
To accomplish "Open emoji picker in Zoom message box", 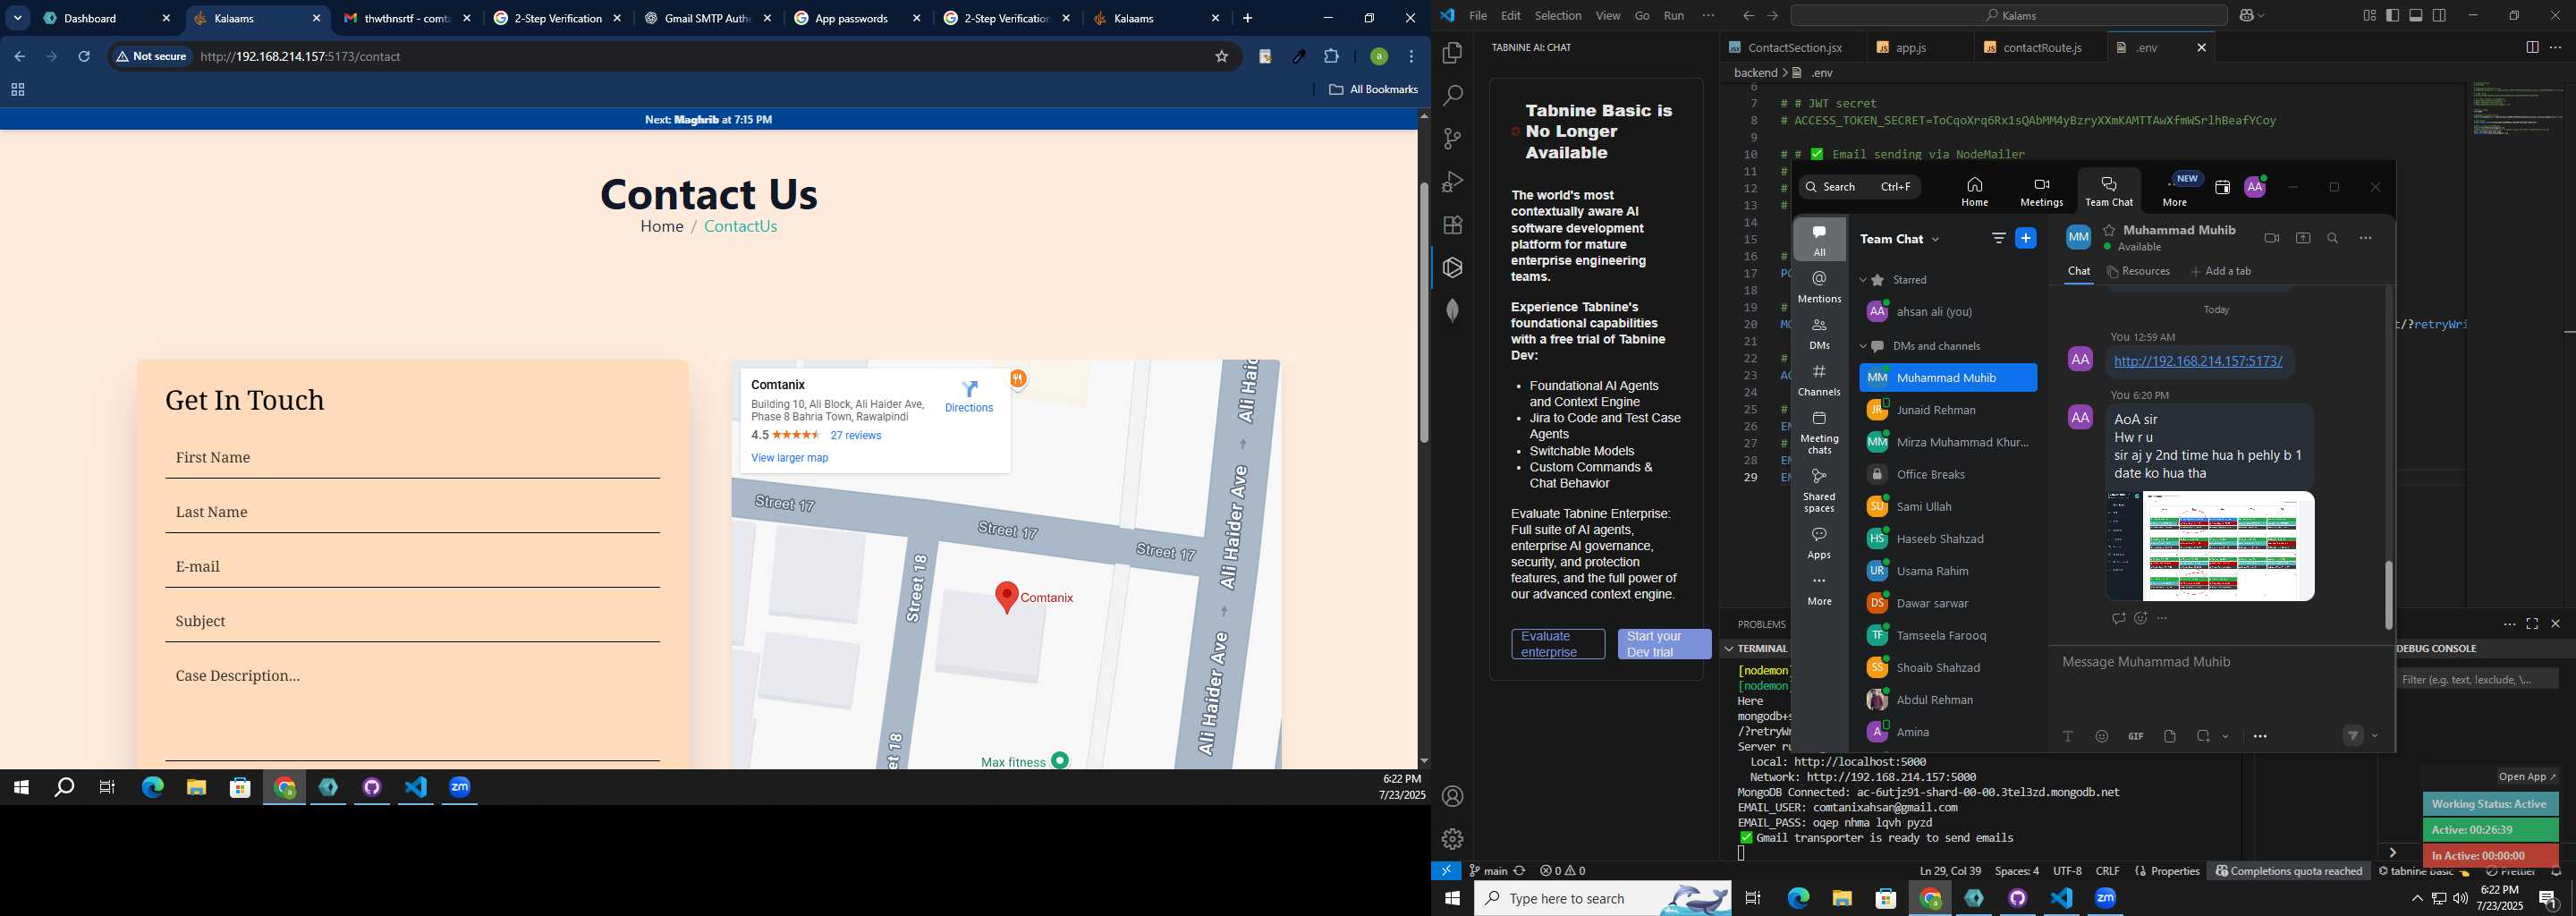I will [2102, 737].
